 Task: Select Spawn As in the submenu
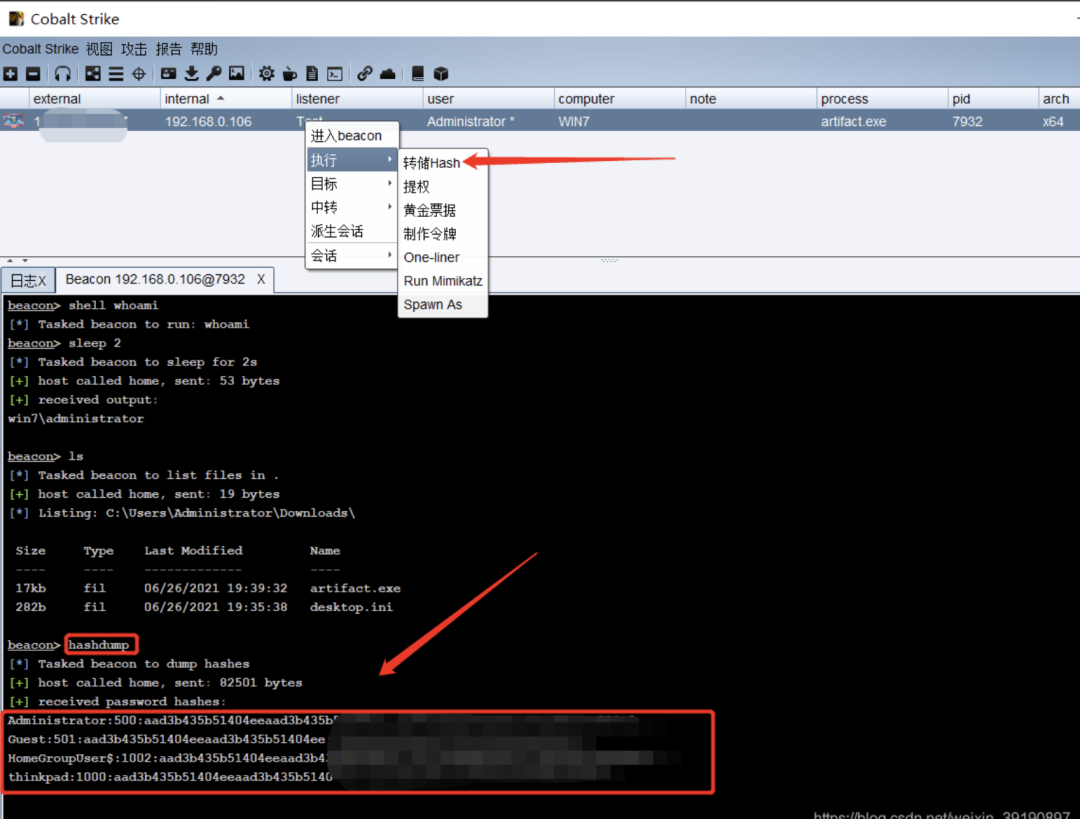pos(443,304)
